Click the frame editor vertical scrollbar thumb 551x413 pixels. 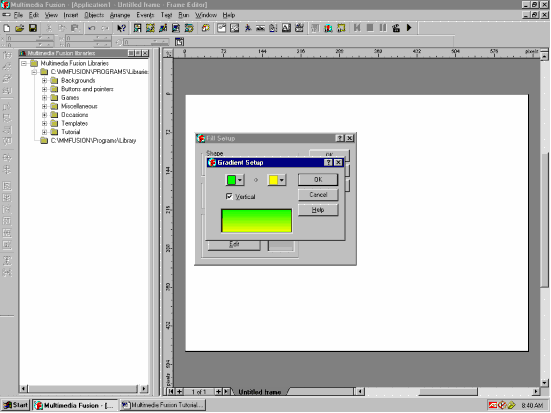[544, 220]
